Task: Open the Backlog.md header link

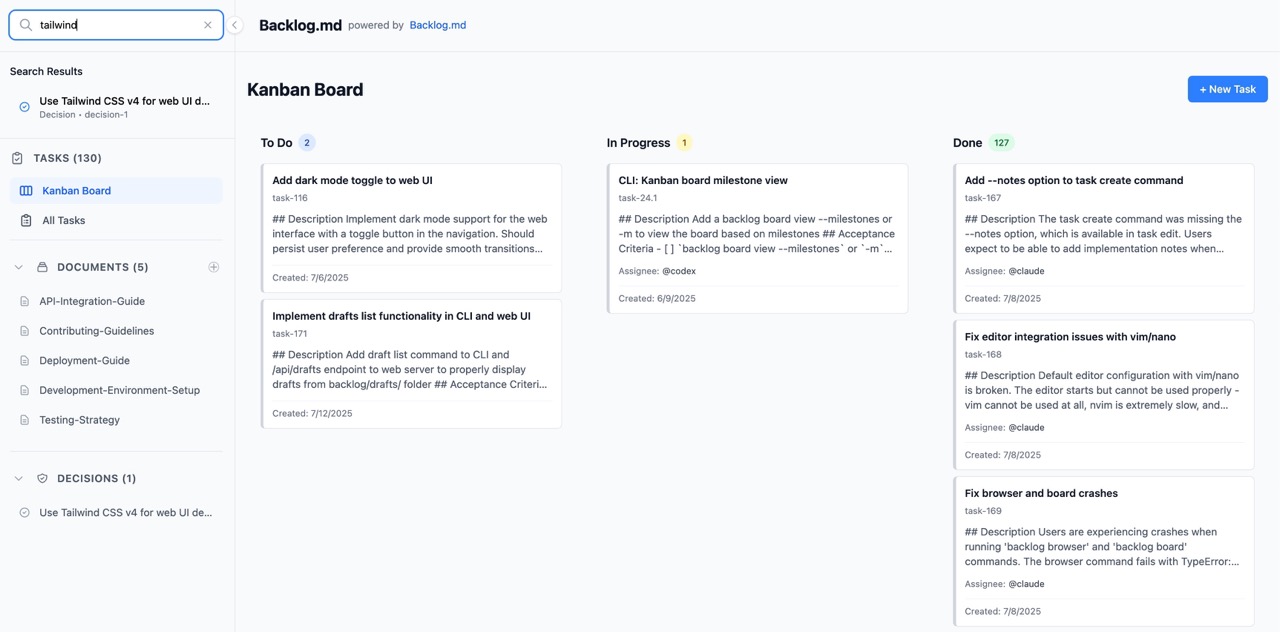Action: (437, 24)
